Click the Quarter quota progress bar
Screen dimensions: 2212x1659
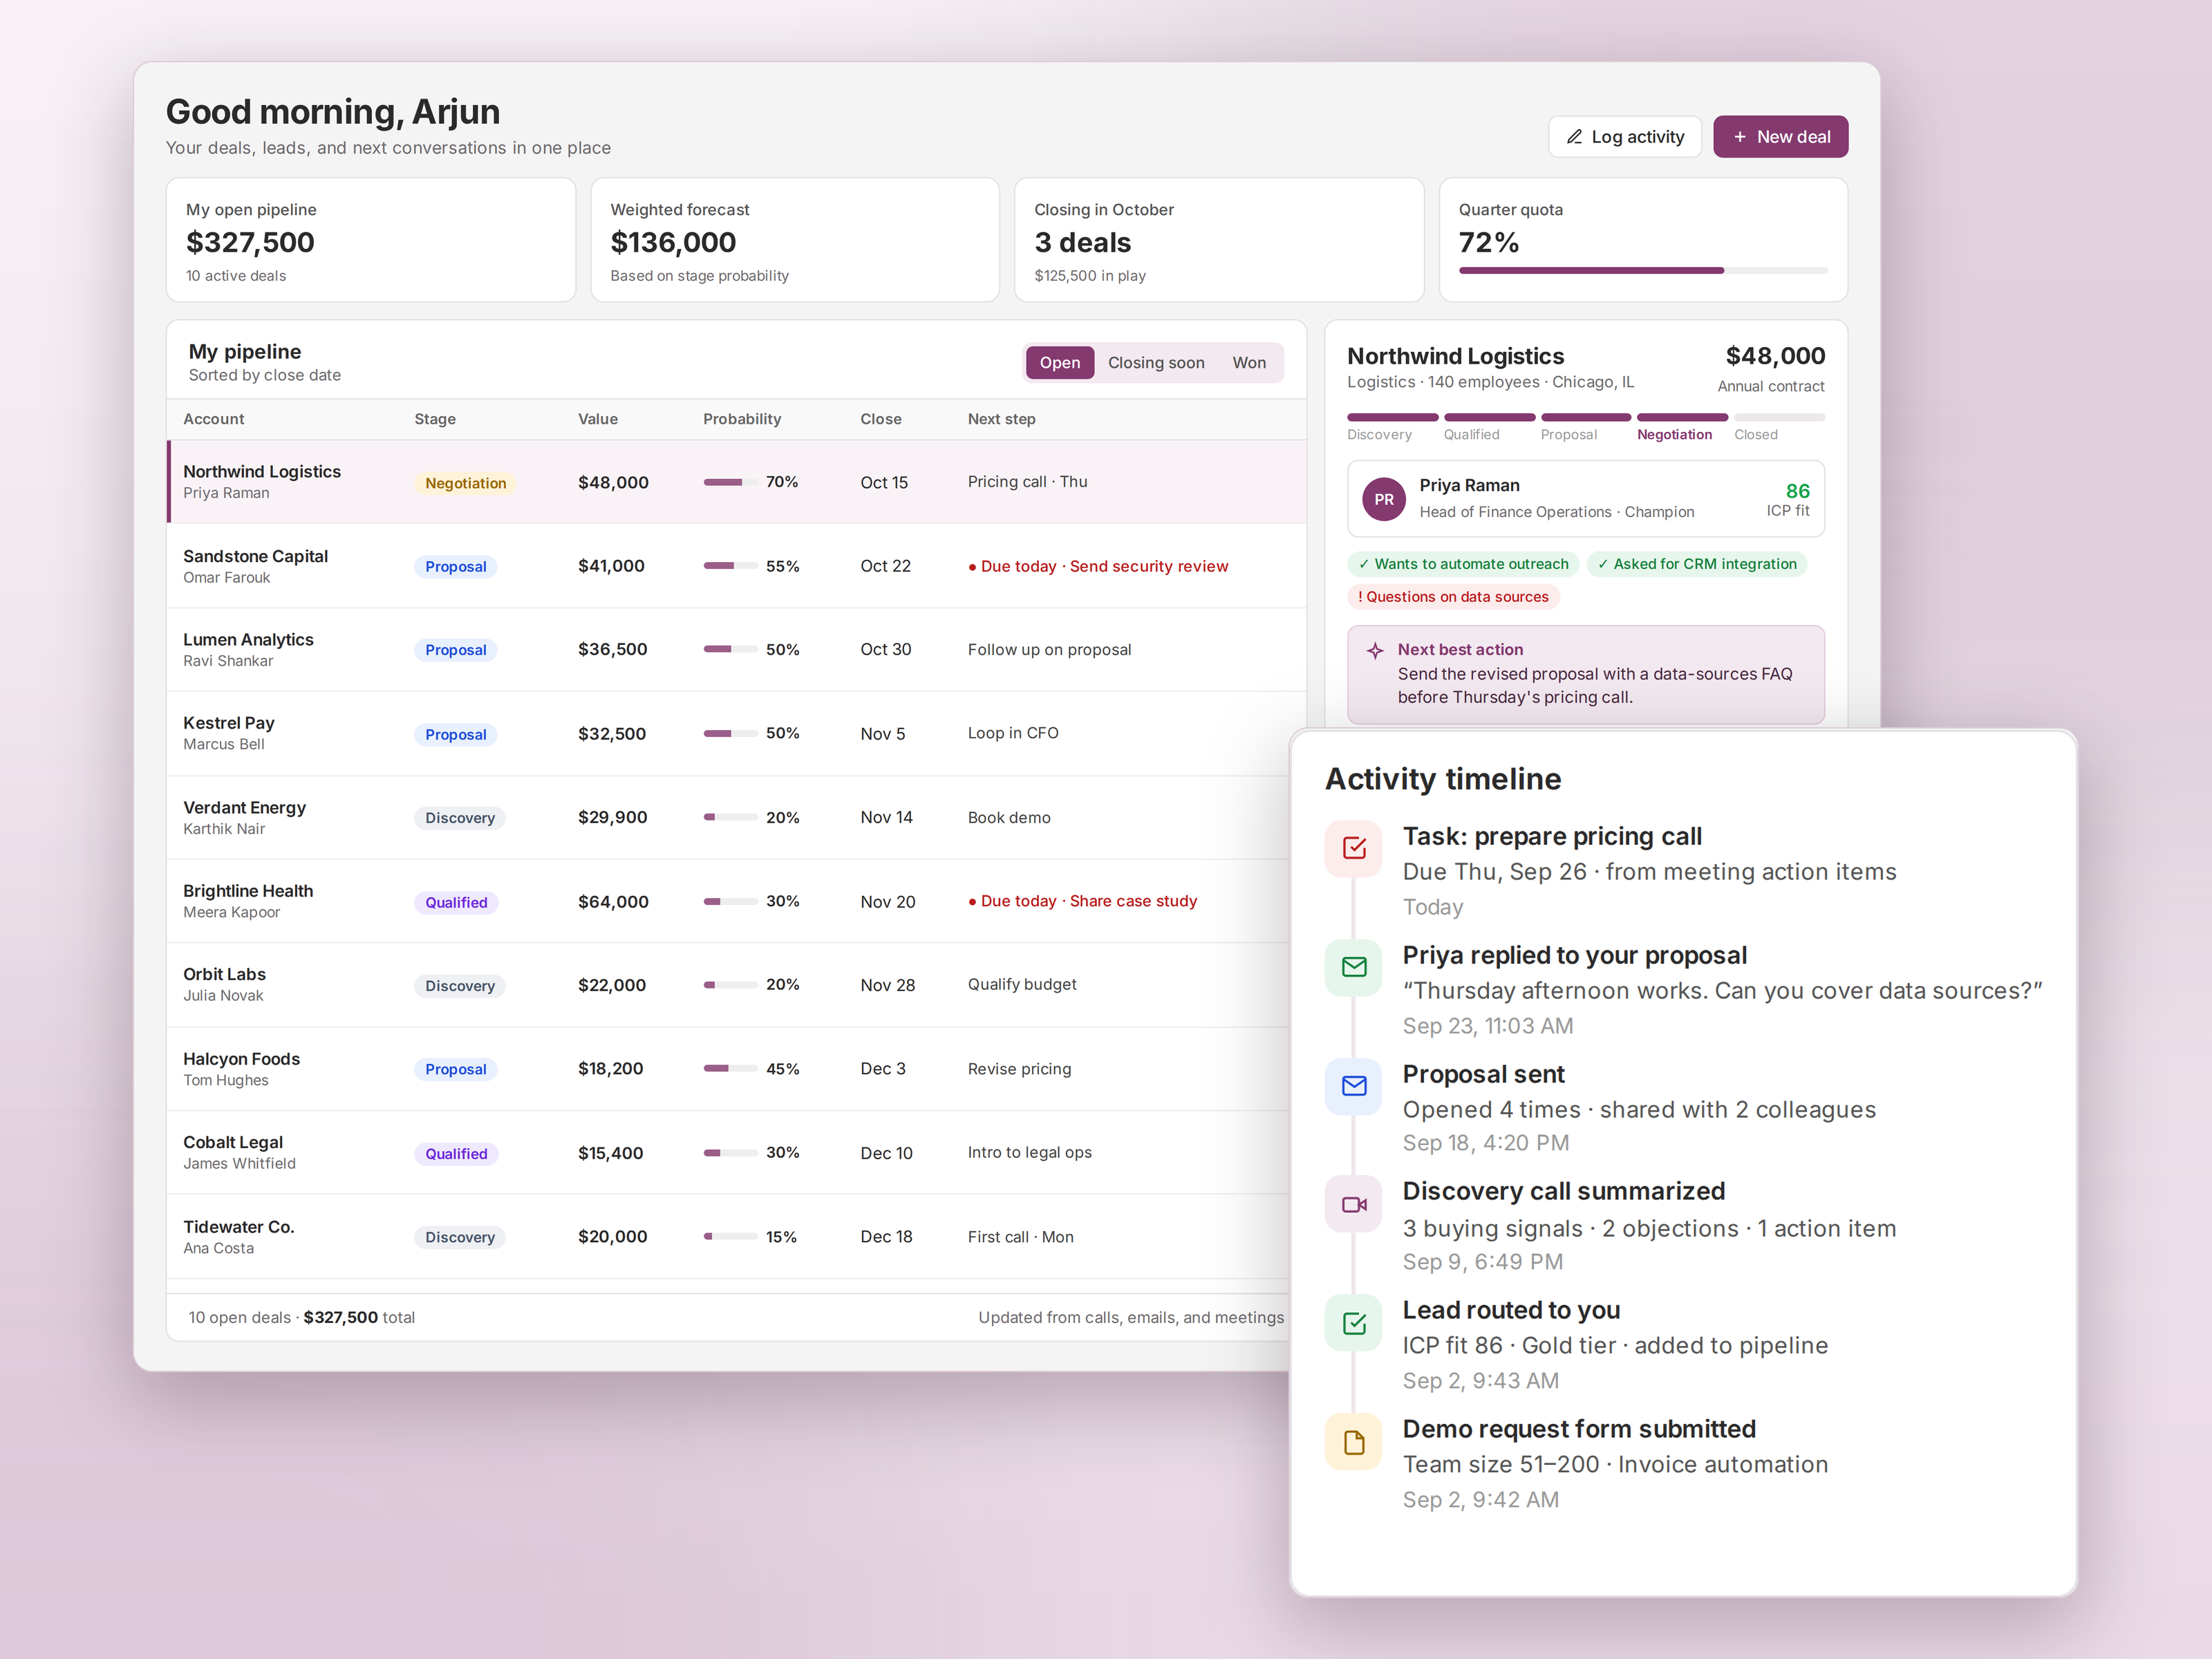pyautogui.click(x=1643, y=271)
